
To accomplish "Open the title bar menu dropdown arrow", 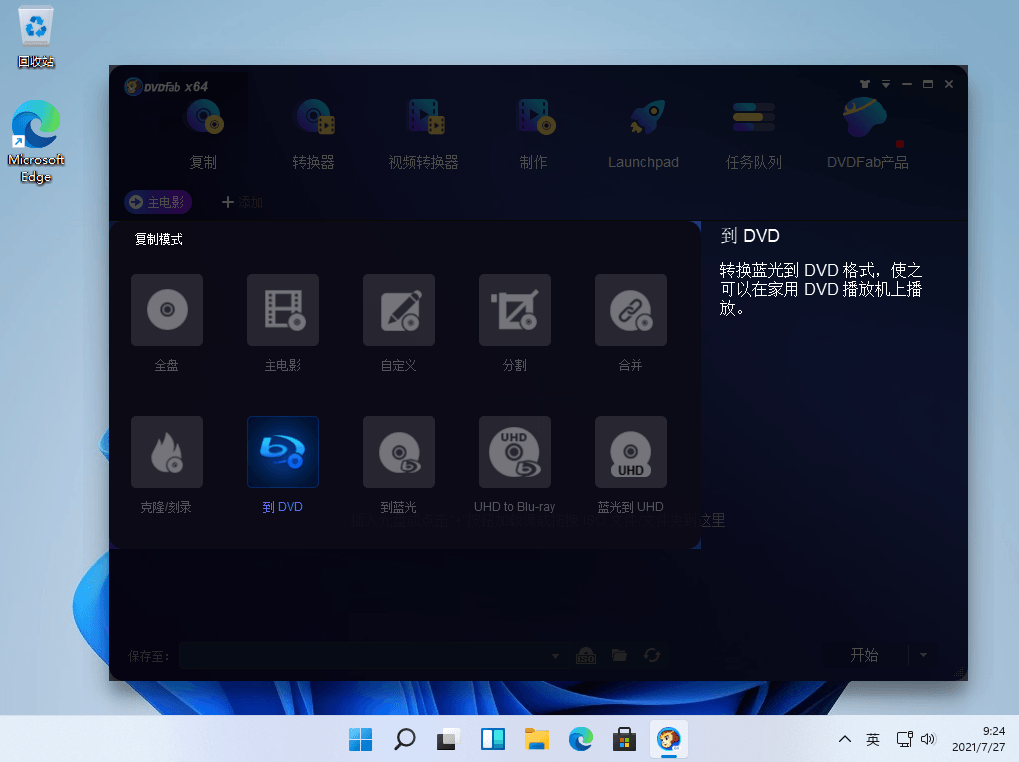I will point(886,84).
